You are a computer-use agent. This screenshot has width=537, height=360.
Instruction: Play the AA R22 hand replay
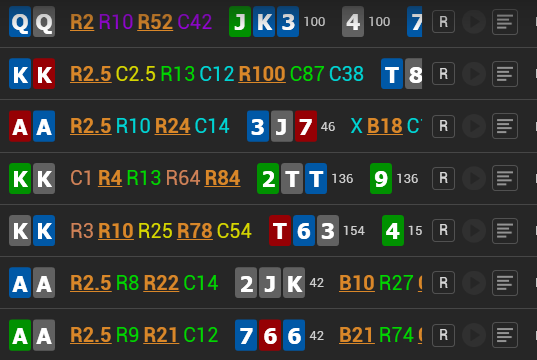474,283
